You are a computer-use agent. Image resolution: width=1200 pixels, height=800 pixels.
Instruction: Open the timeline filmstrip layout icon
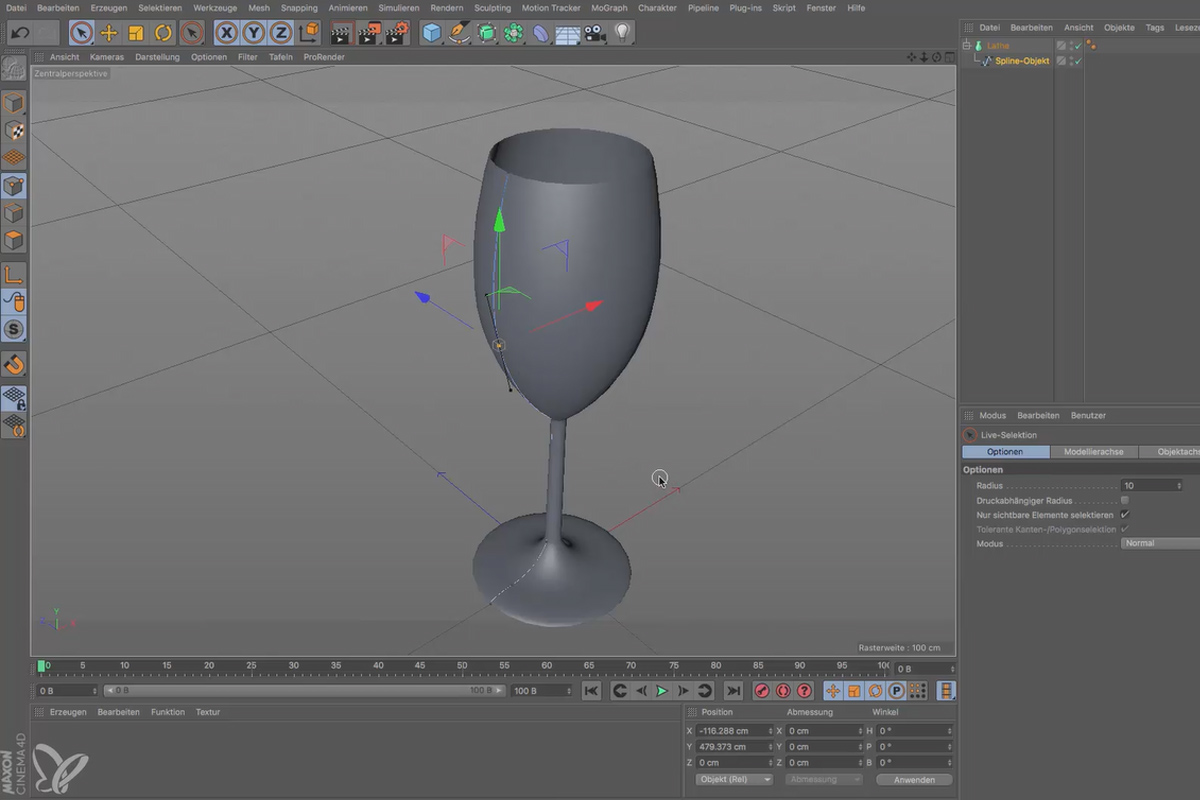click(x=946, y=691)
